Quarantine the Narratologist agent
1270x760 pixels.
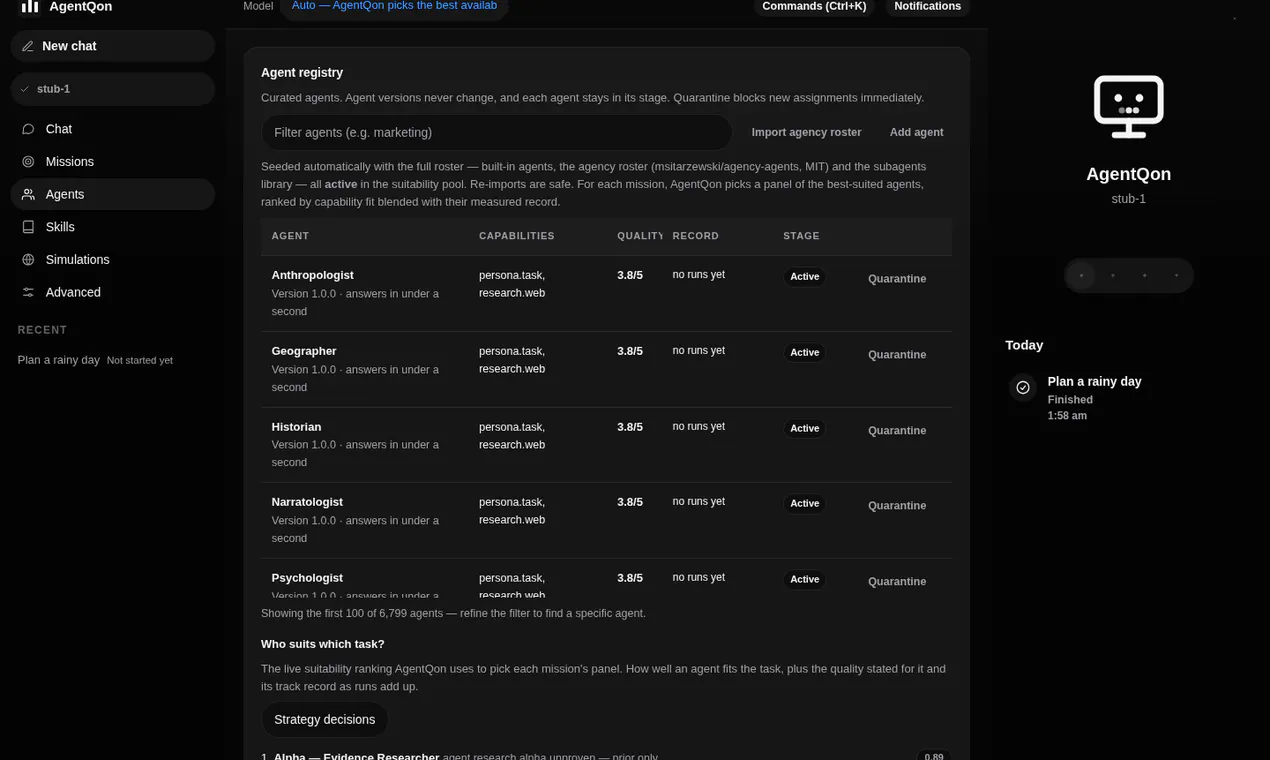coord(897,506)
